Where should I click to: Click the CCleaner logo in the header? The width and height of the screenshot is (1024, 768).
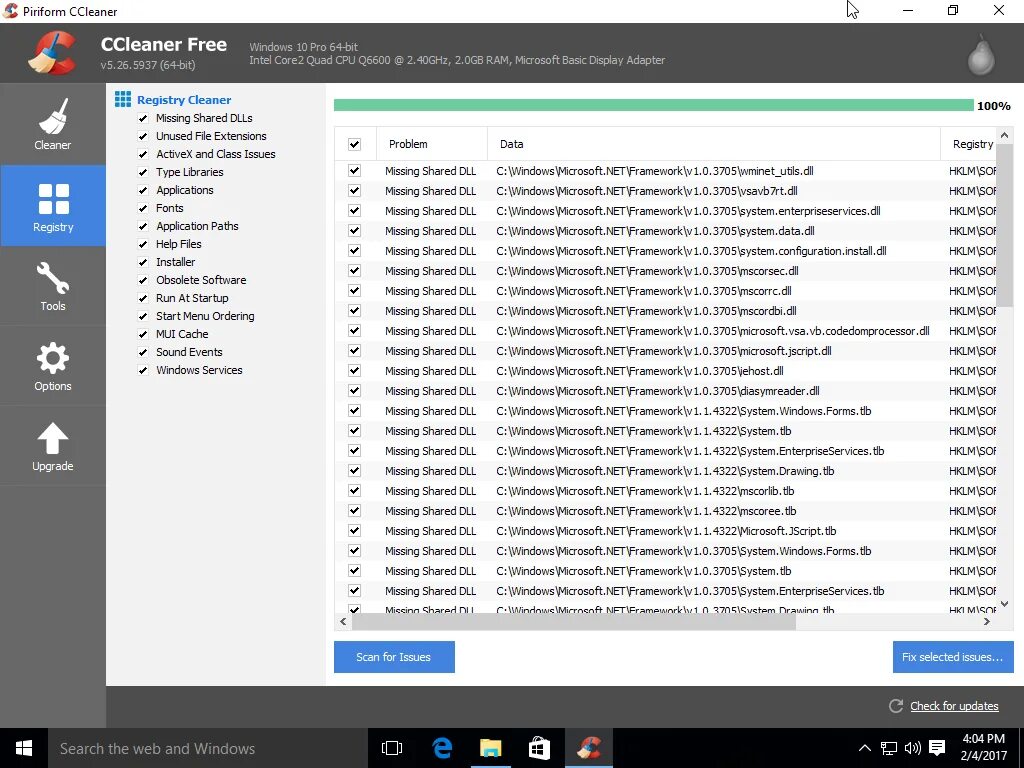53,54
